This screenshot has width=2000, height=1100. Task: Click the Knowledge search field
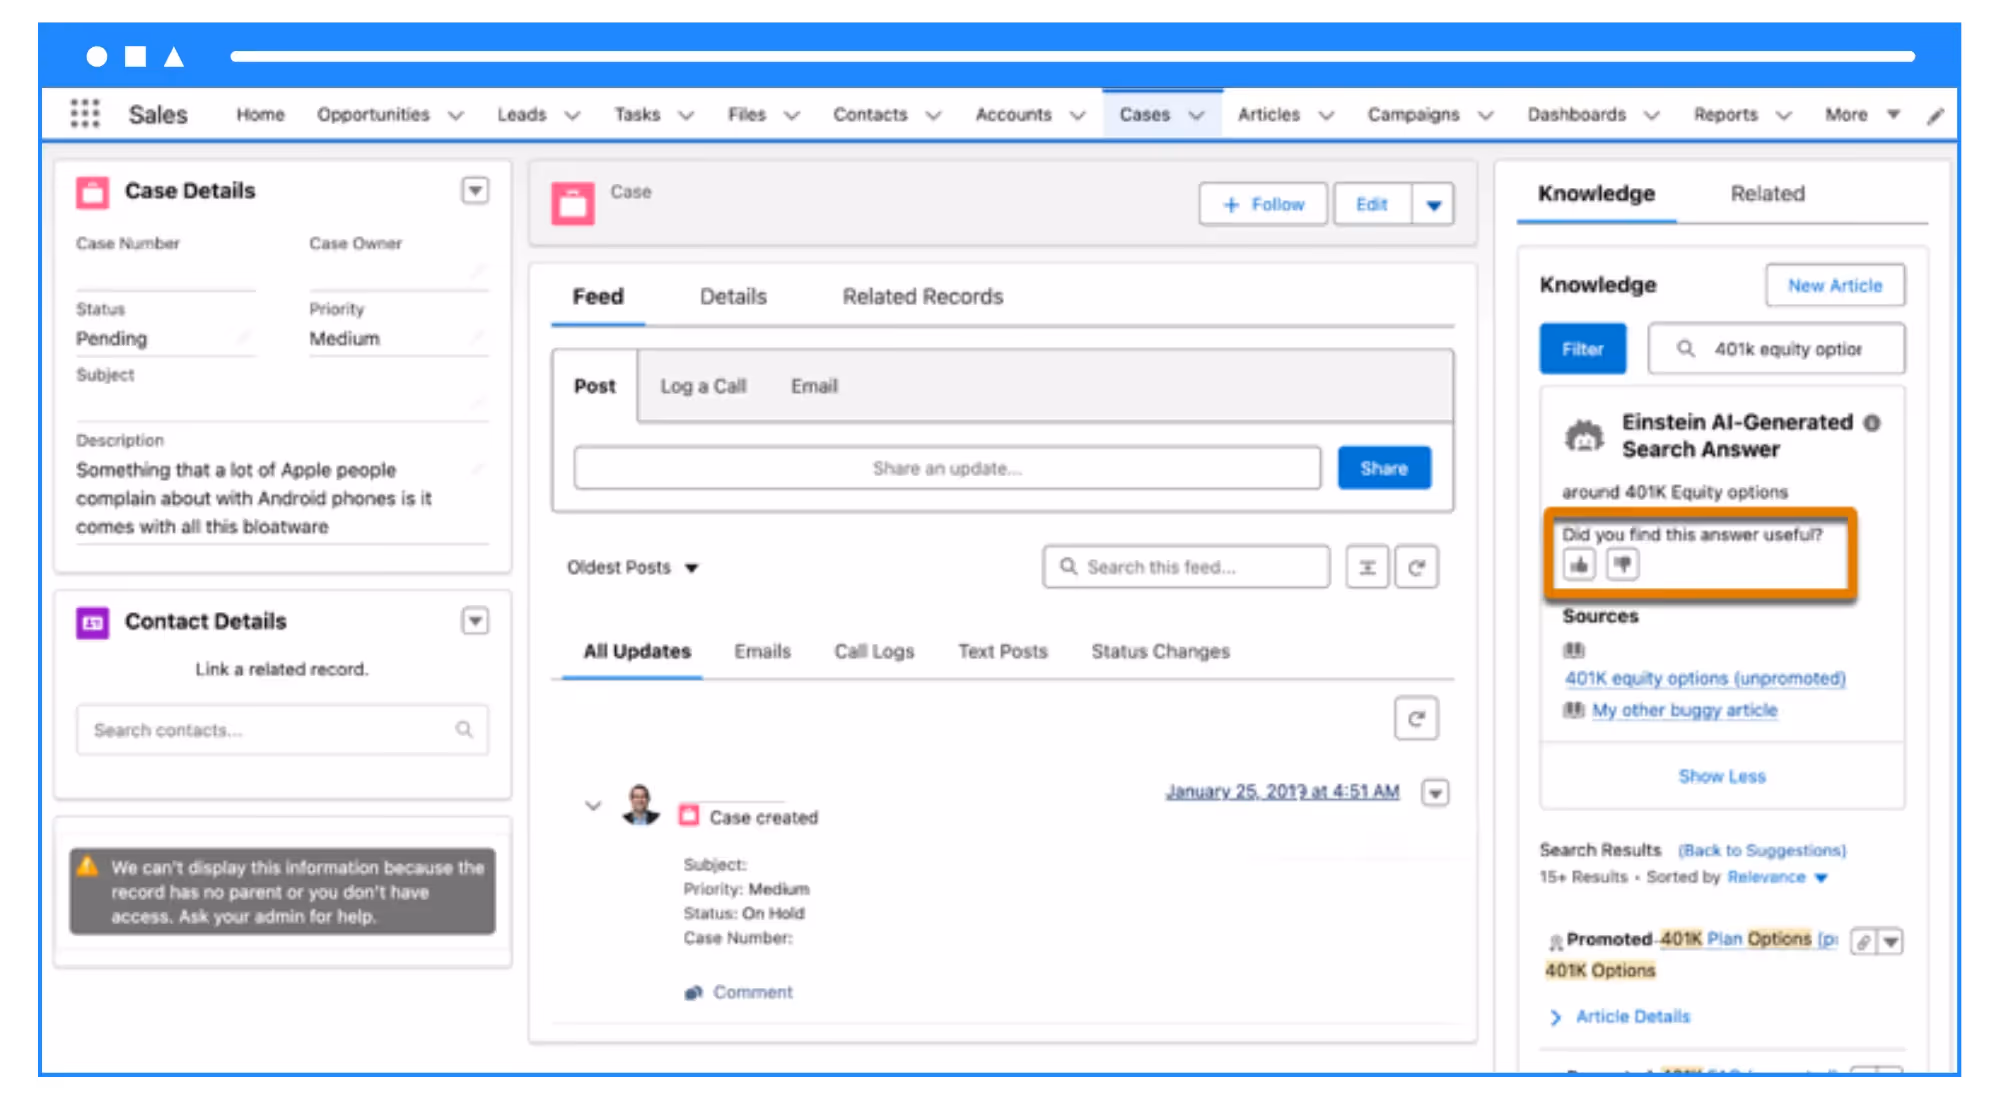pos(1776,349)
